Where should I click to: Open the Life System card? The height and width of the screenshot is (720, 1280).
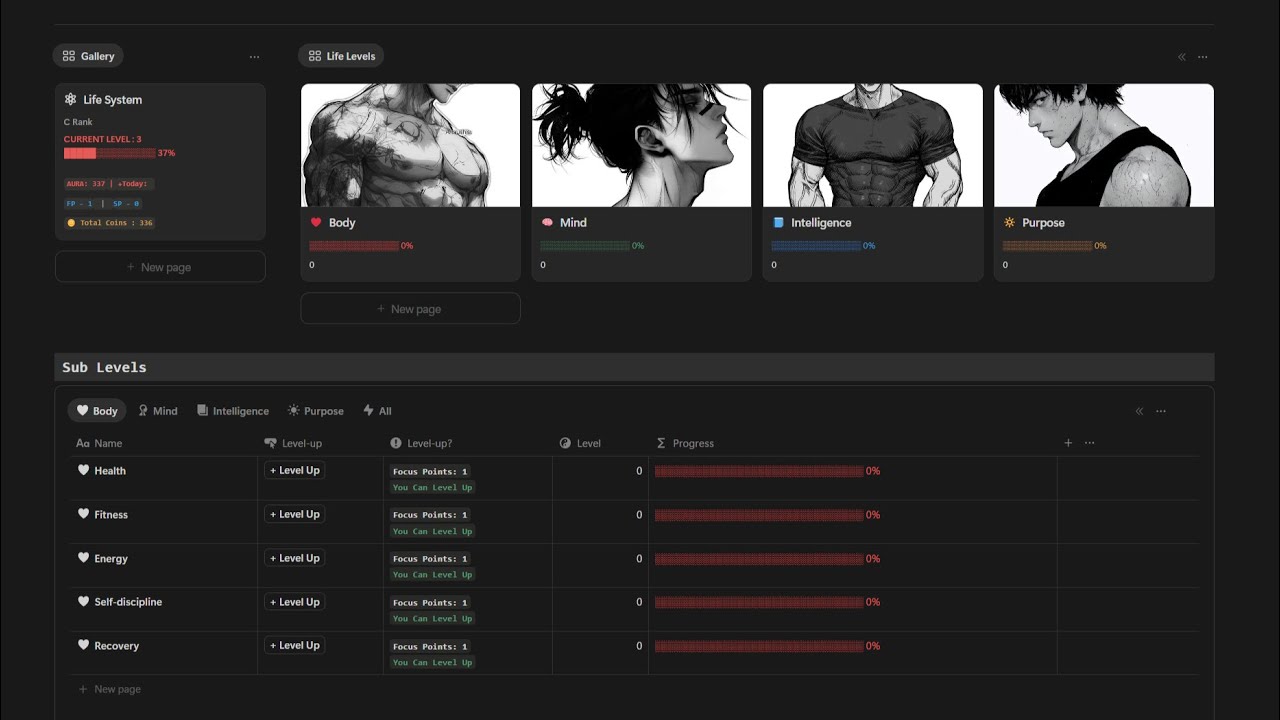tap(160, 161)
